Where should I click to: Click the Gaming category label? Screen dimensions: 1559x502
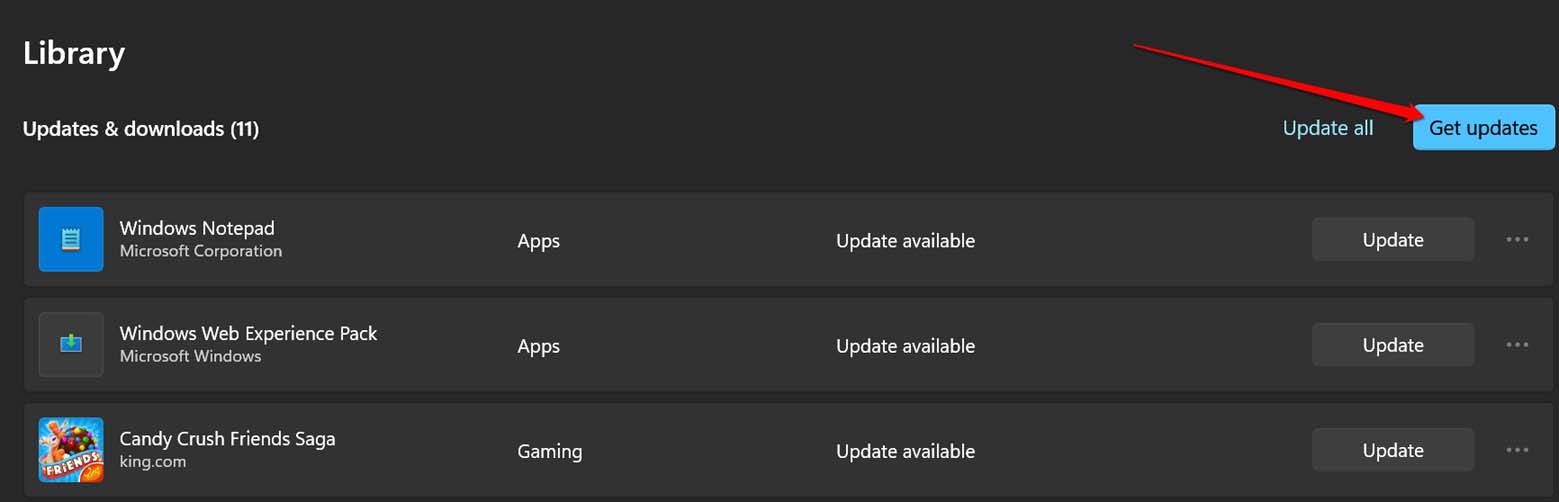(x=549, y=452)
